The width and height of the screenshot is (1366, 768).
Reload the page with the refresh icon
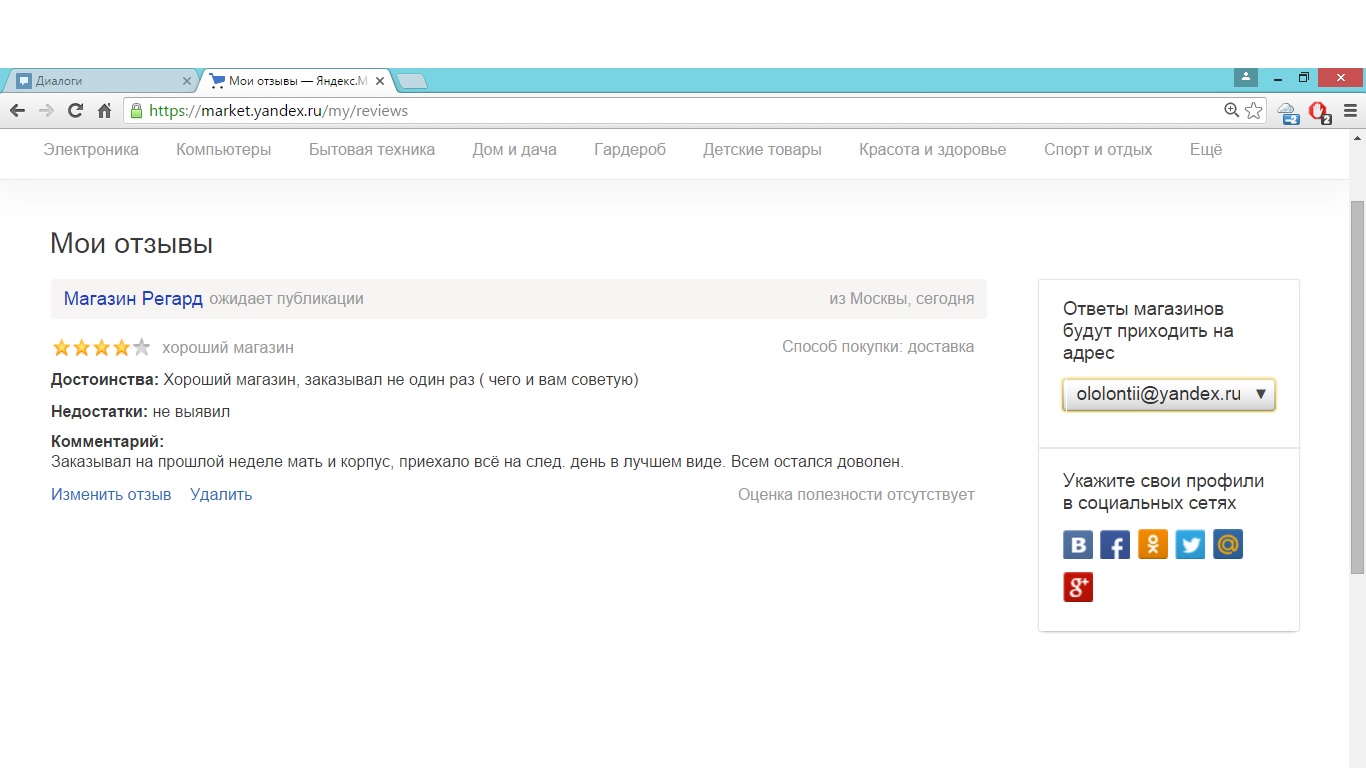75,111
